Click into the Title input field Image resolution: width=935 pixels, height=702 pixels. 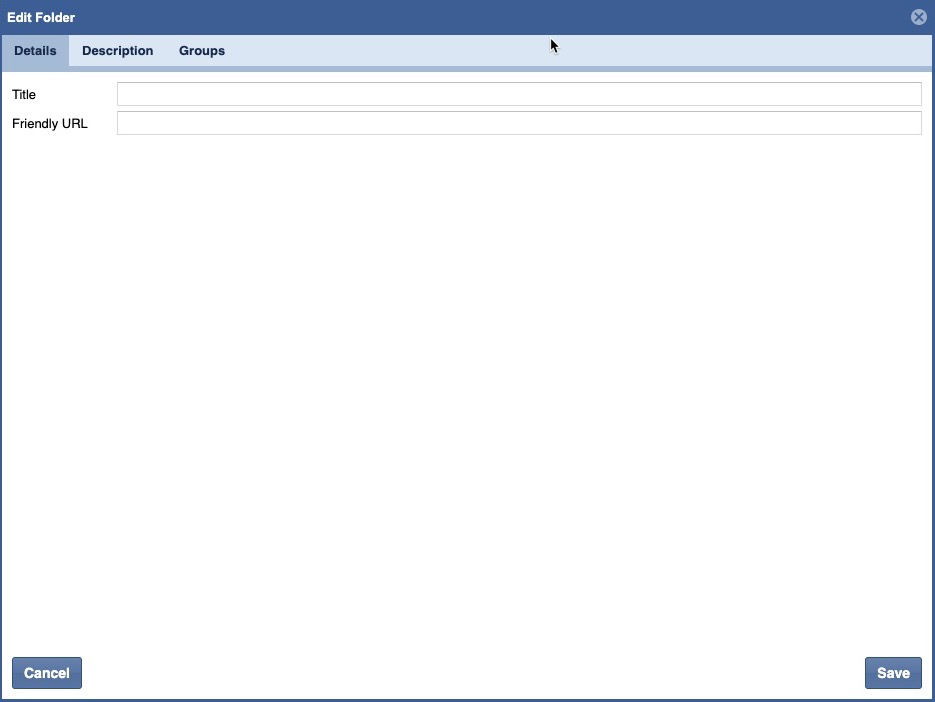click(x=518, y=94)
